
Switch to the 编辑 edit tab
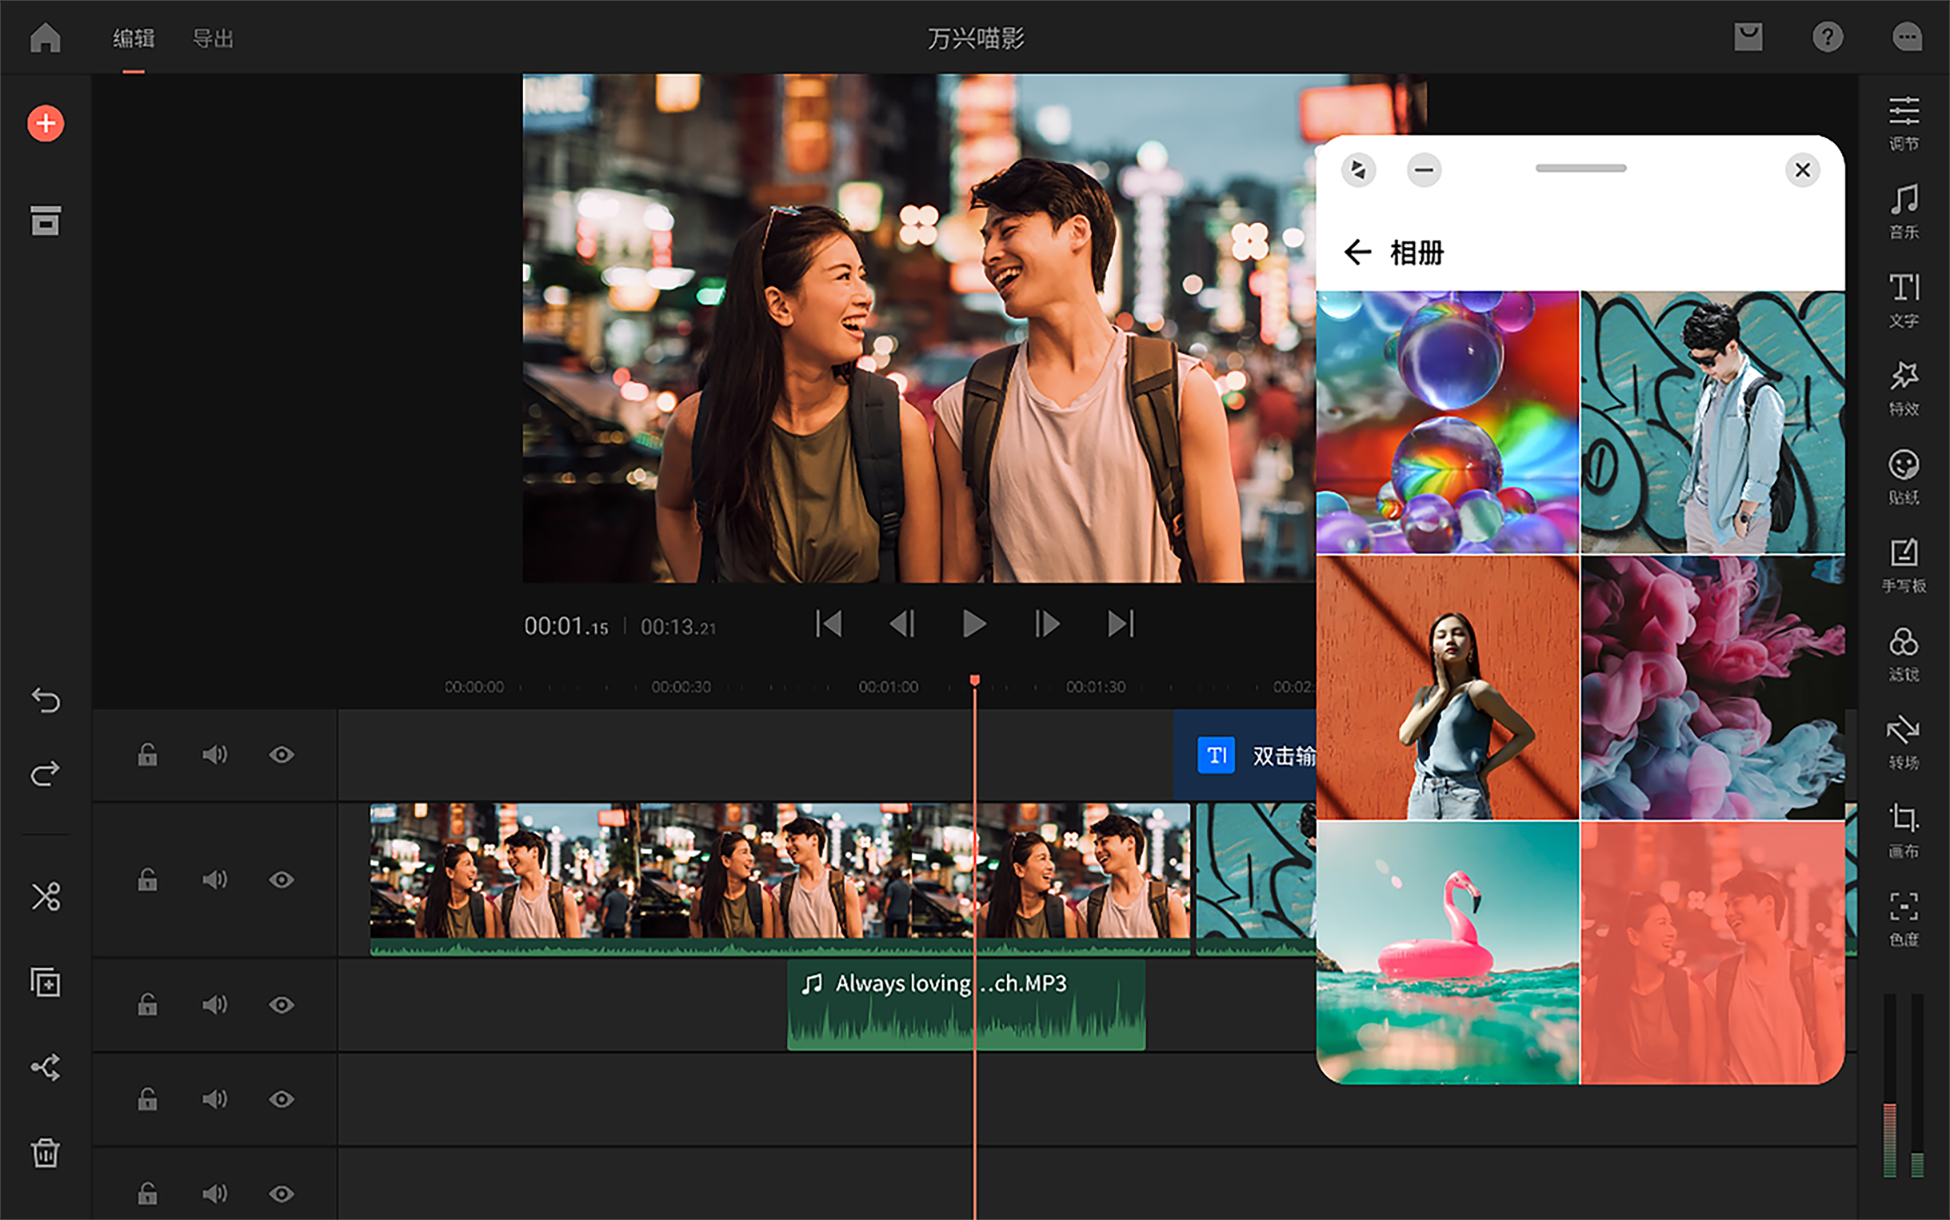(x=133, y=39)
